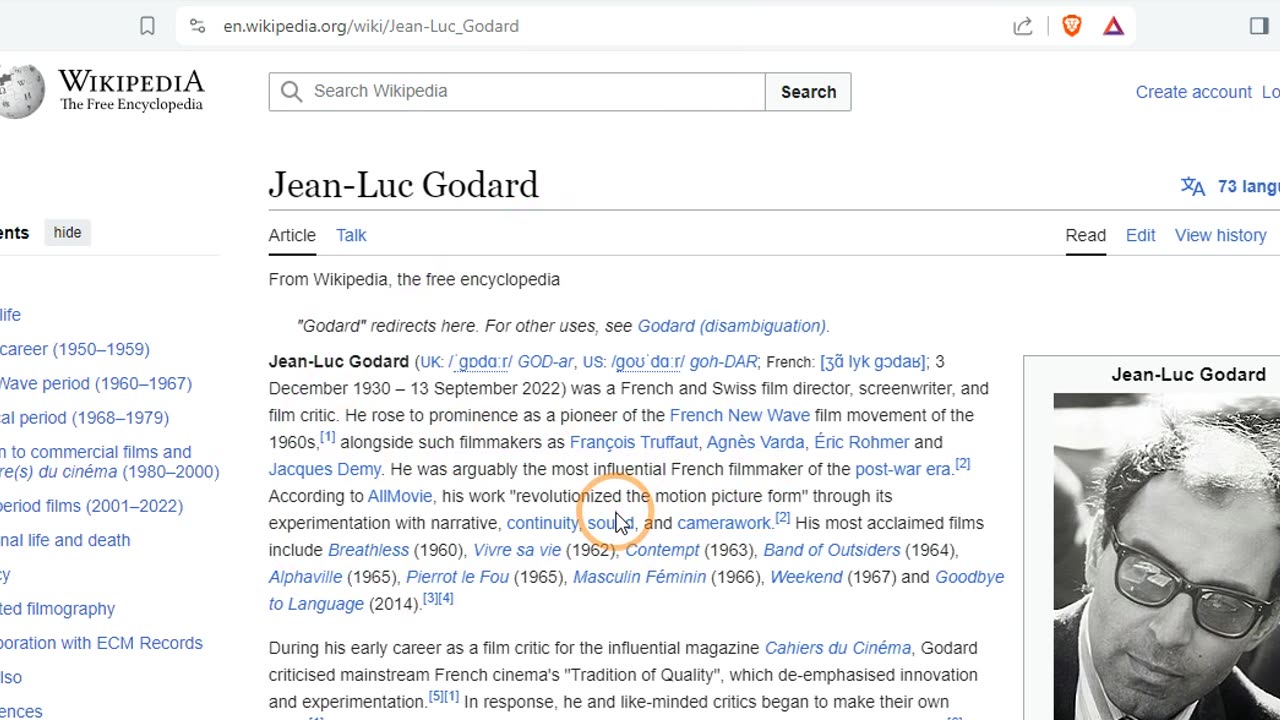Open the Contempt film link
1280x720 pixels.
click(662, 550)
